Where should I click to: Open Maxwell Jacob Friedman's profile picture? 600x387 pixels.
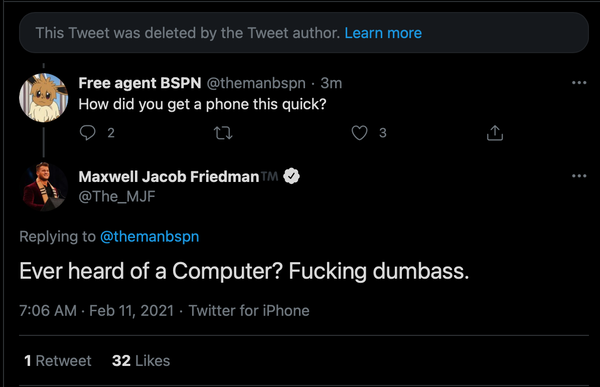[x=44, y=186]
